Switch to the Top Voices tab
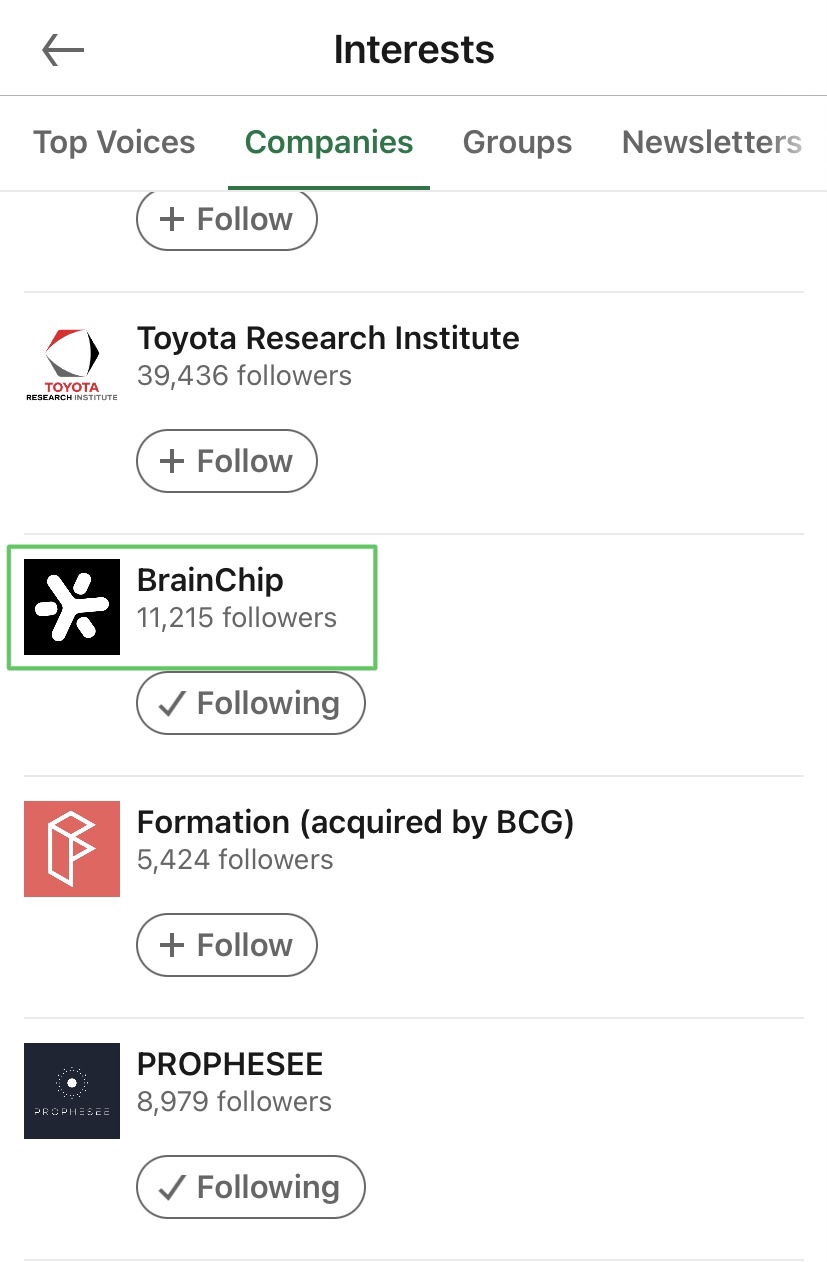The width and height of the screenshot is (827, 1262). pyautogui.click(x=114, y=142)
